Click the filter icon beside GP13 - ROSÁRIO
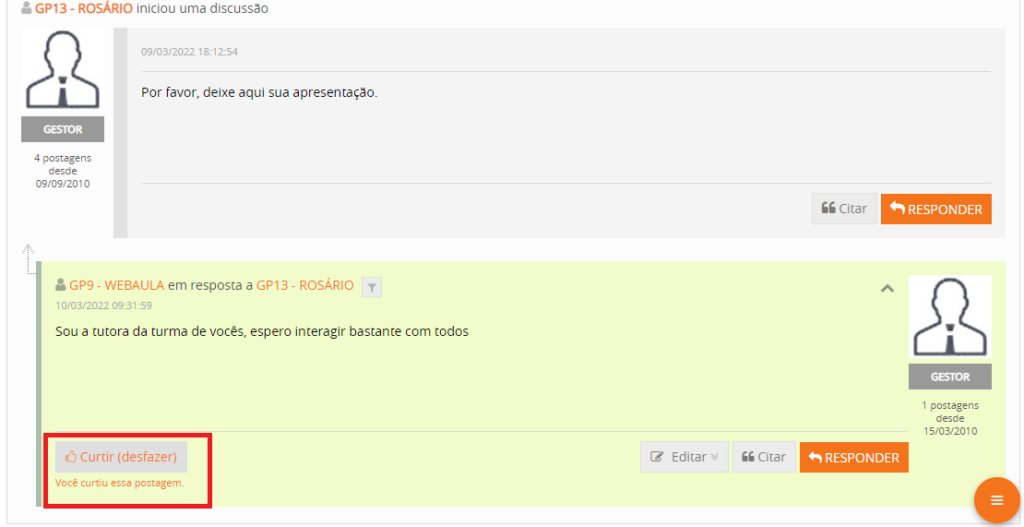Image resolution: width=1024 pixels, height=527 pixels. (371, 287)
